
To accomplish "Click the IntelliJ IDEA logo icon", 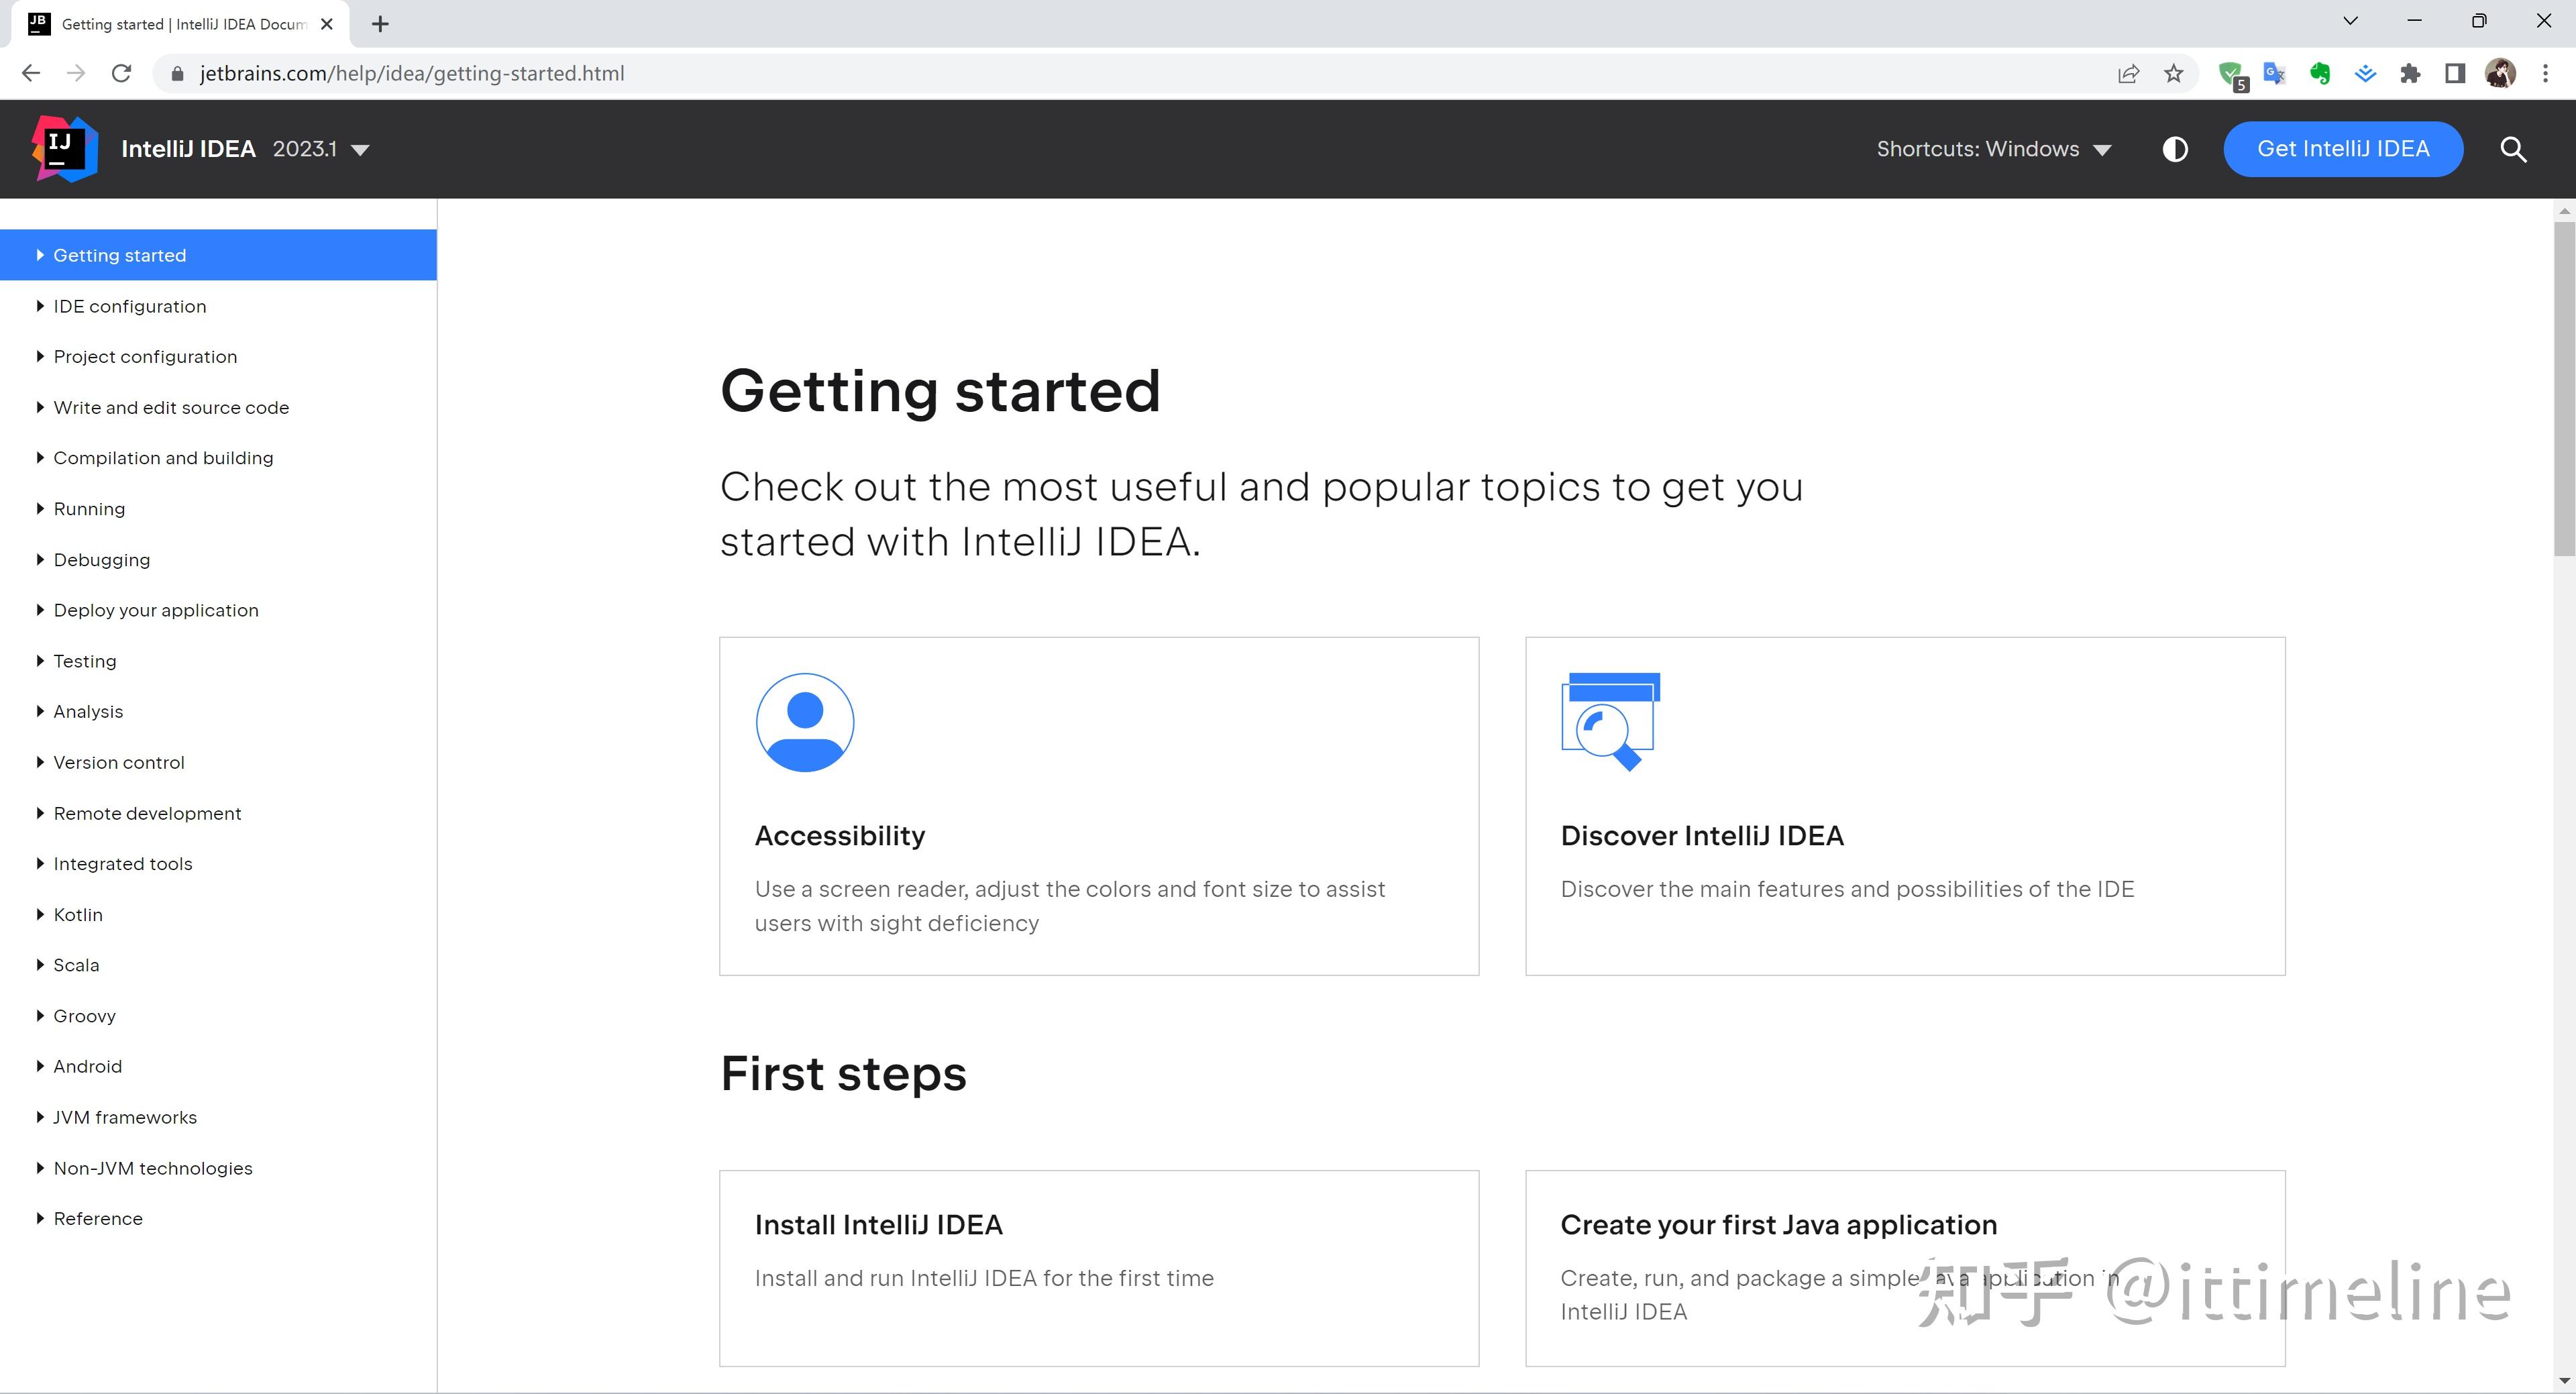I will click(64, 149).
